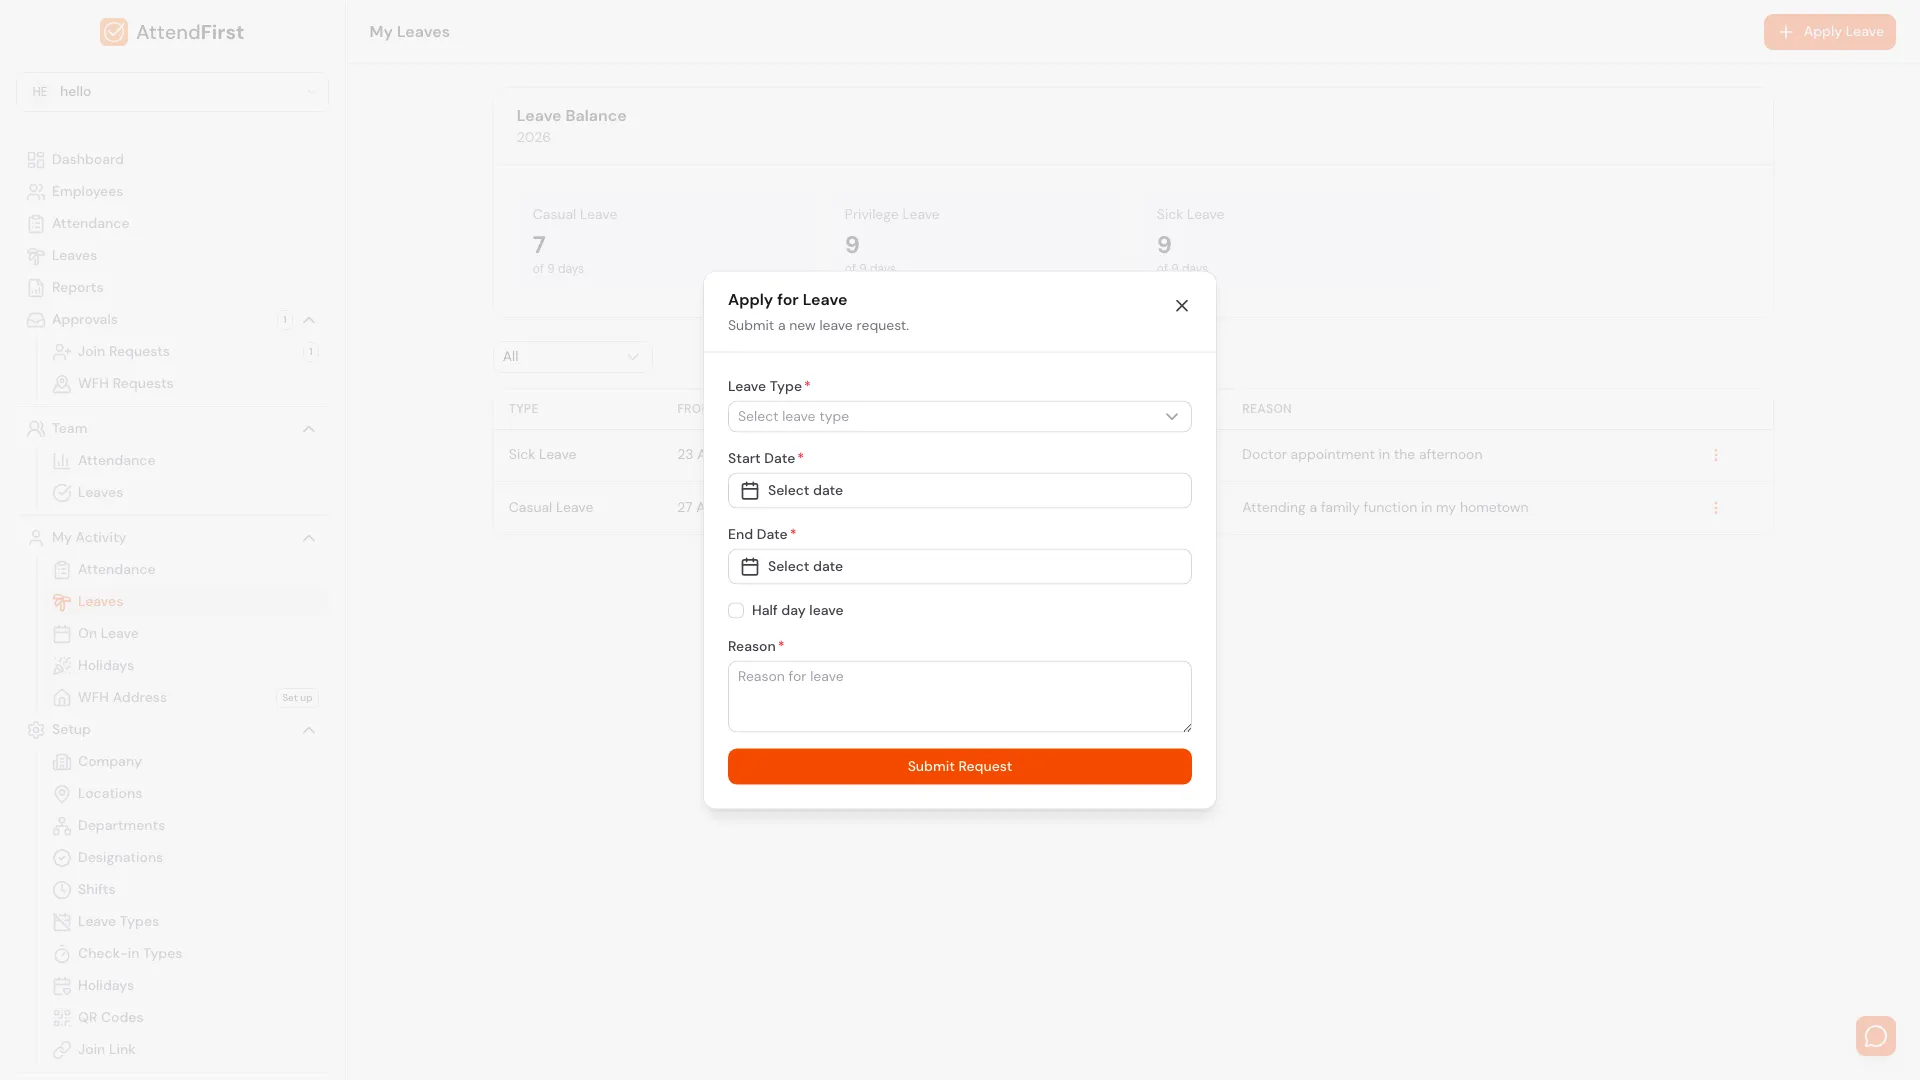The width and height of the screenshot is (1920, 1080).
Task: Open the Start Date picker field
Action: point(959,490)
